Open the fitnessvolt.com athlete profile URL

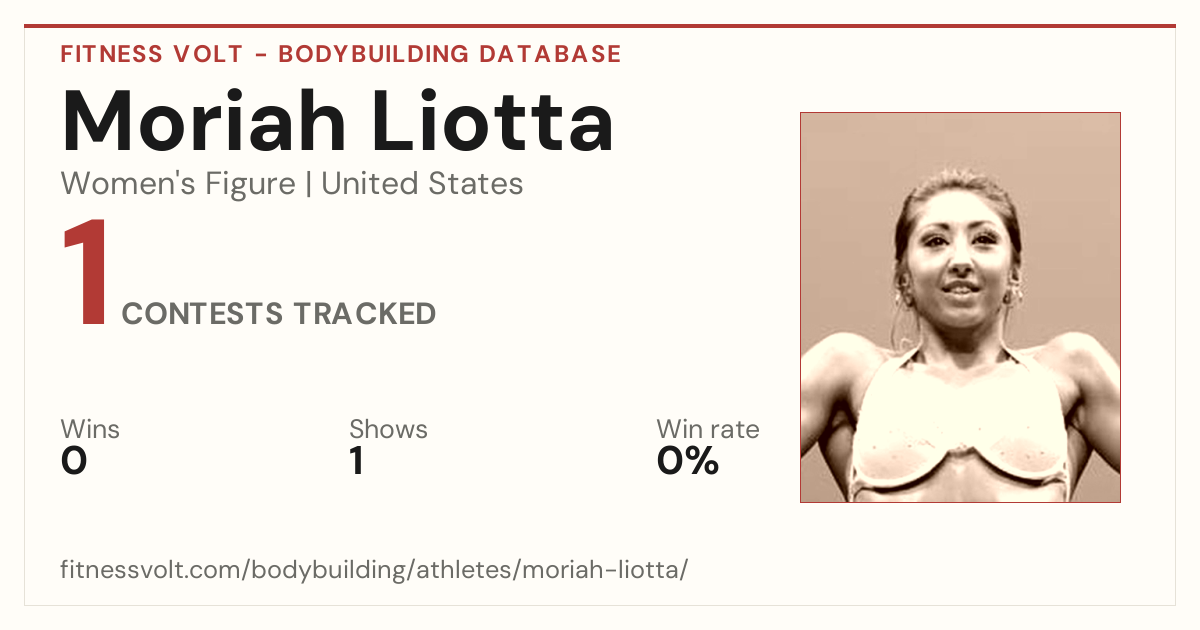(375, 571)
